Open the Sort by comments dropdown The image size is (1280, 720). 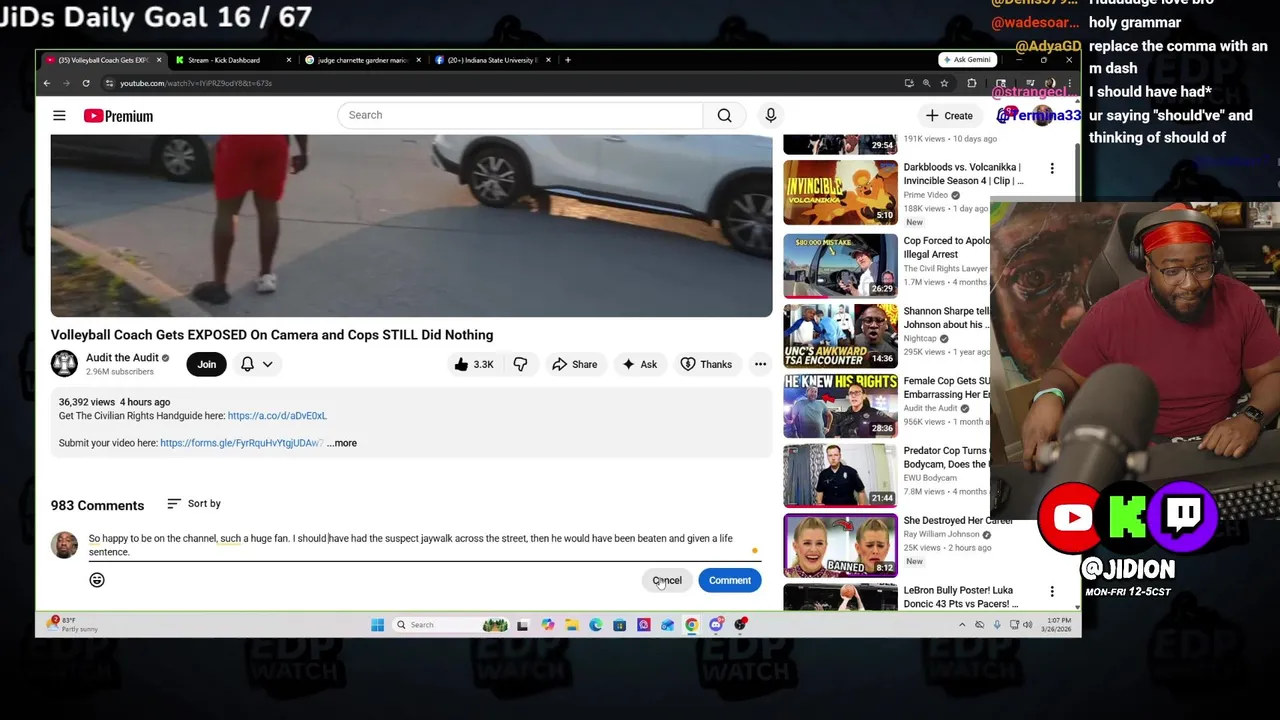click(x=194, y=504)
